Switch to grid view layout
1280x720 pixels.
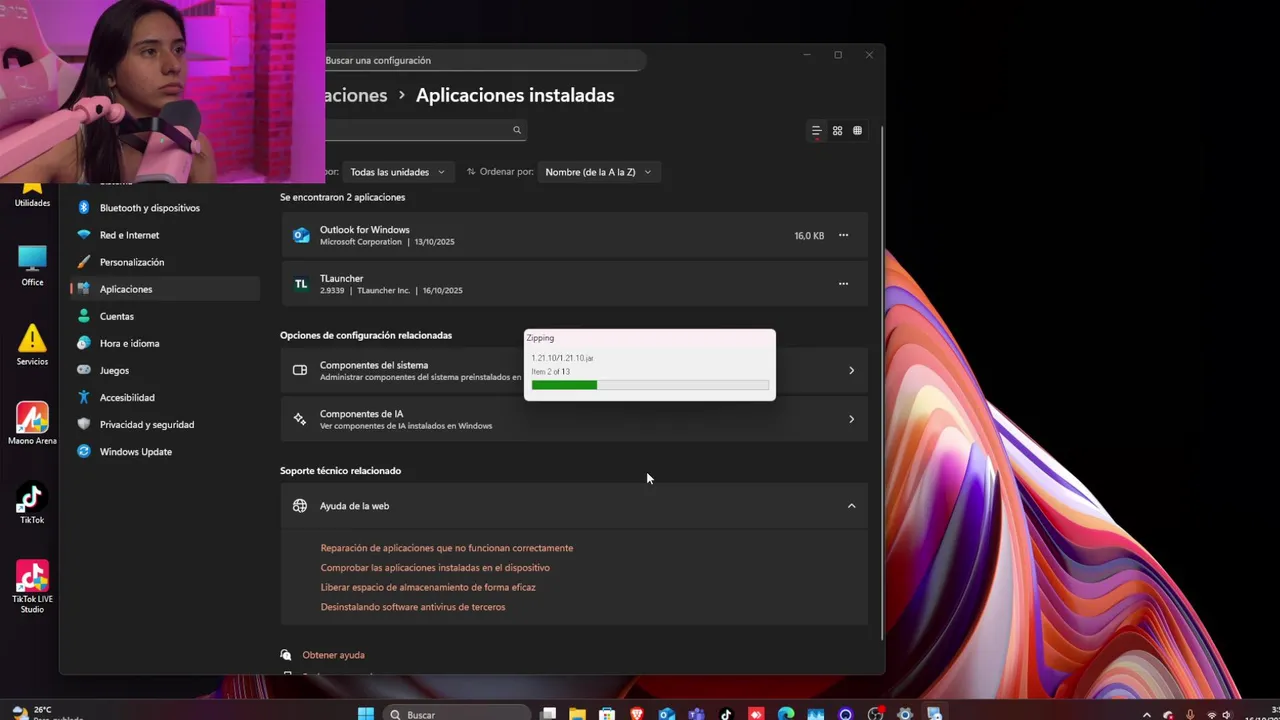pos(837,131)
